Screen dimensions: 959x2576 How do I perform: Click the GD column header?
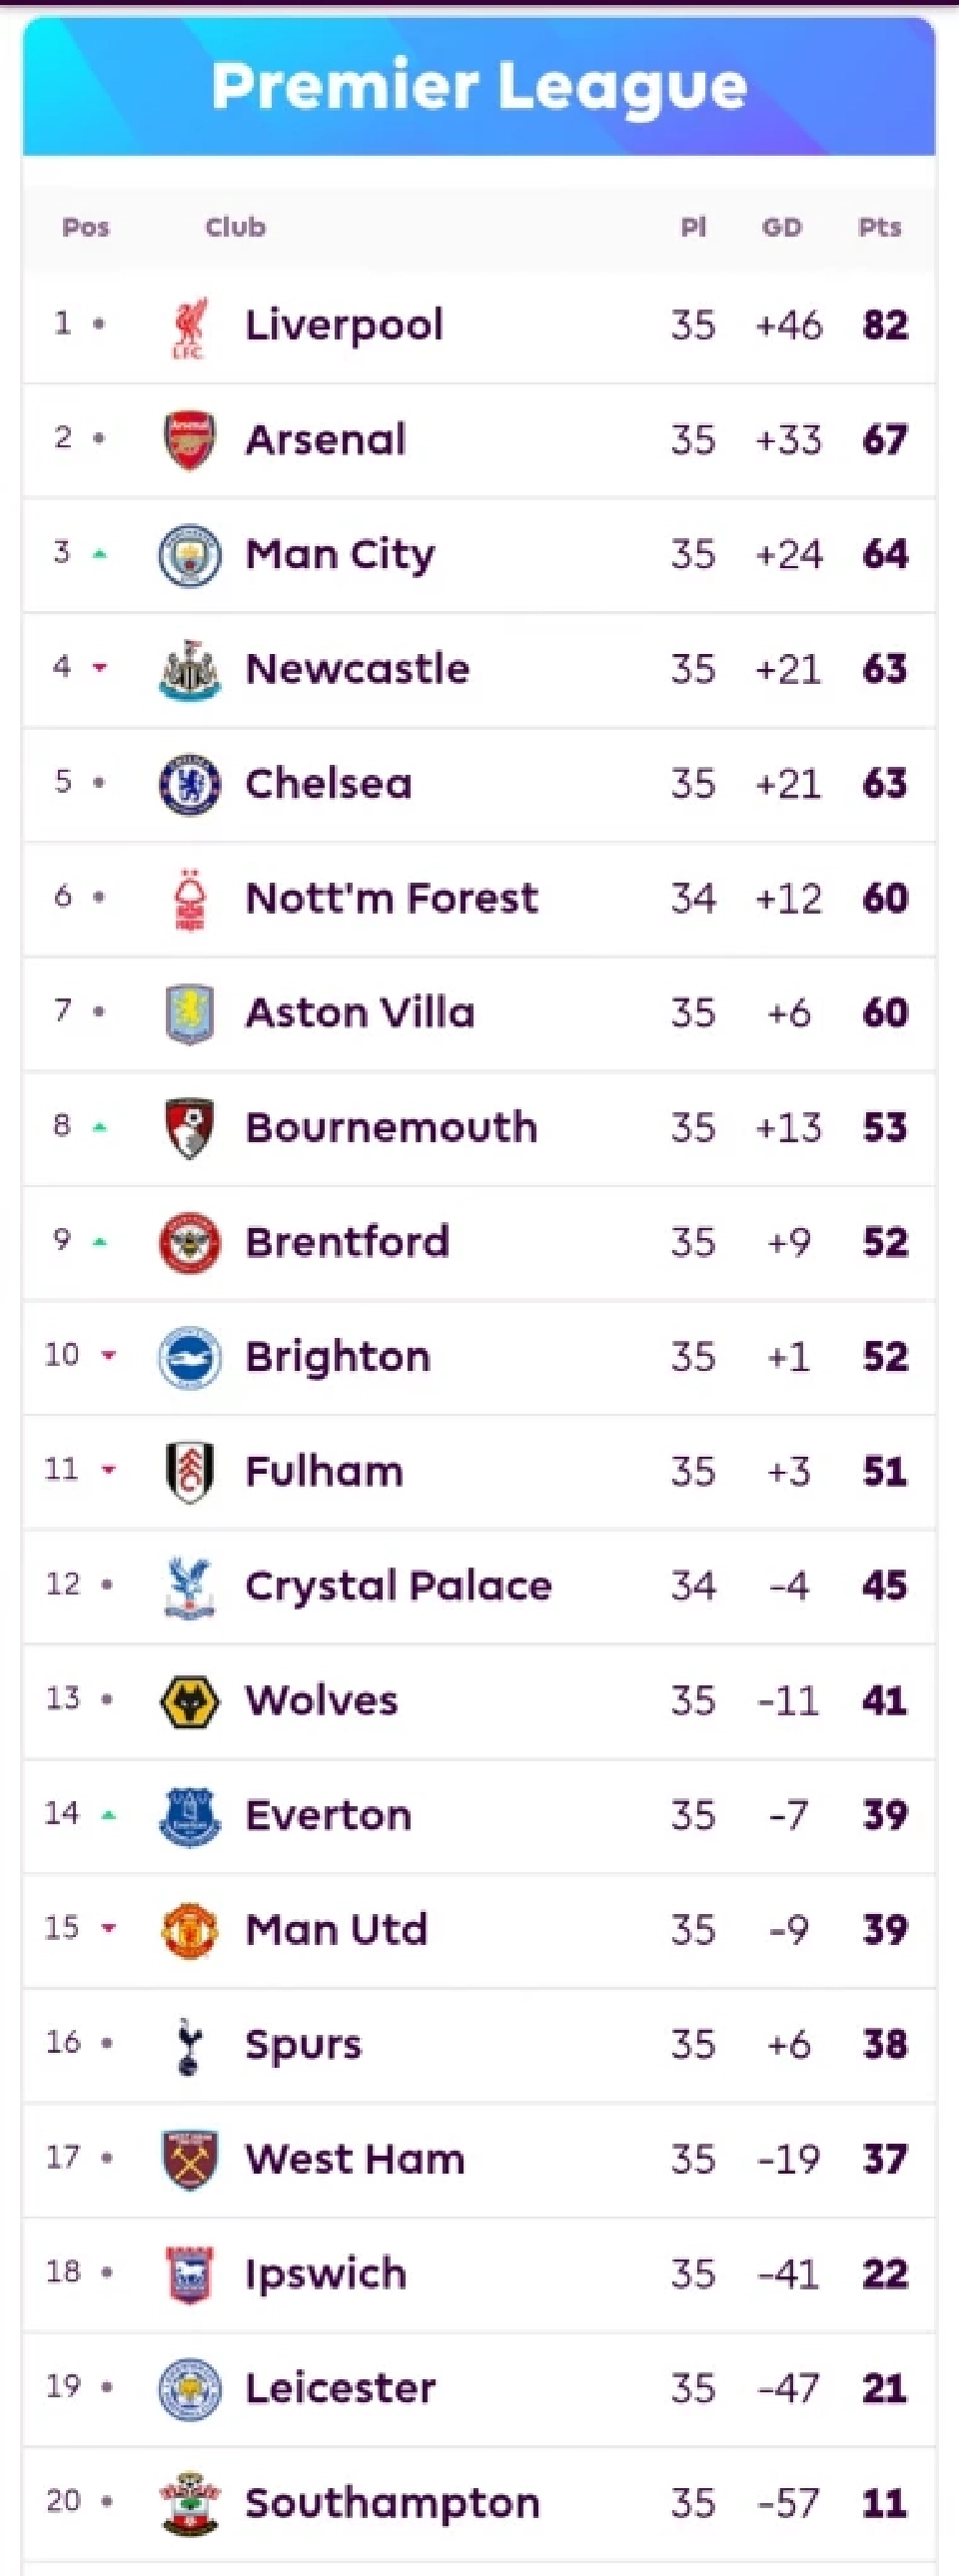781,227
